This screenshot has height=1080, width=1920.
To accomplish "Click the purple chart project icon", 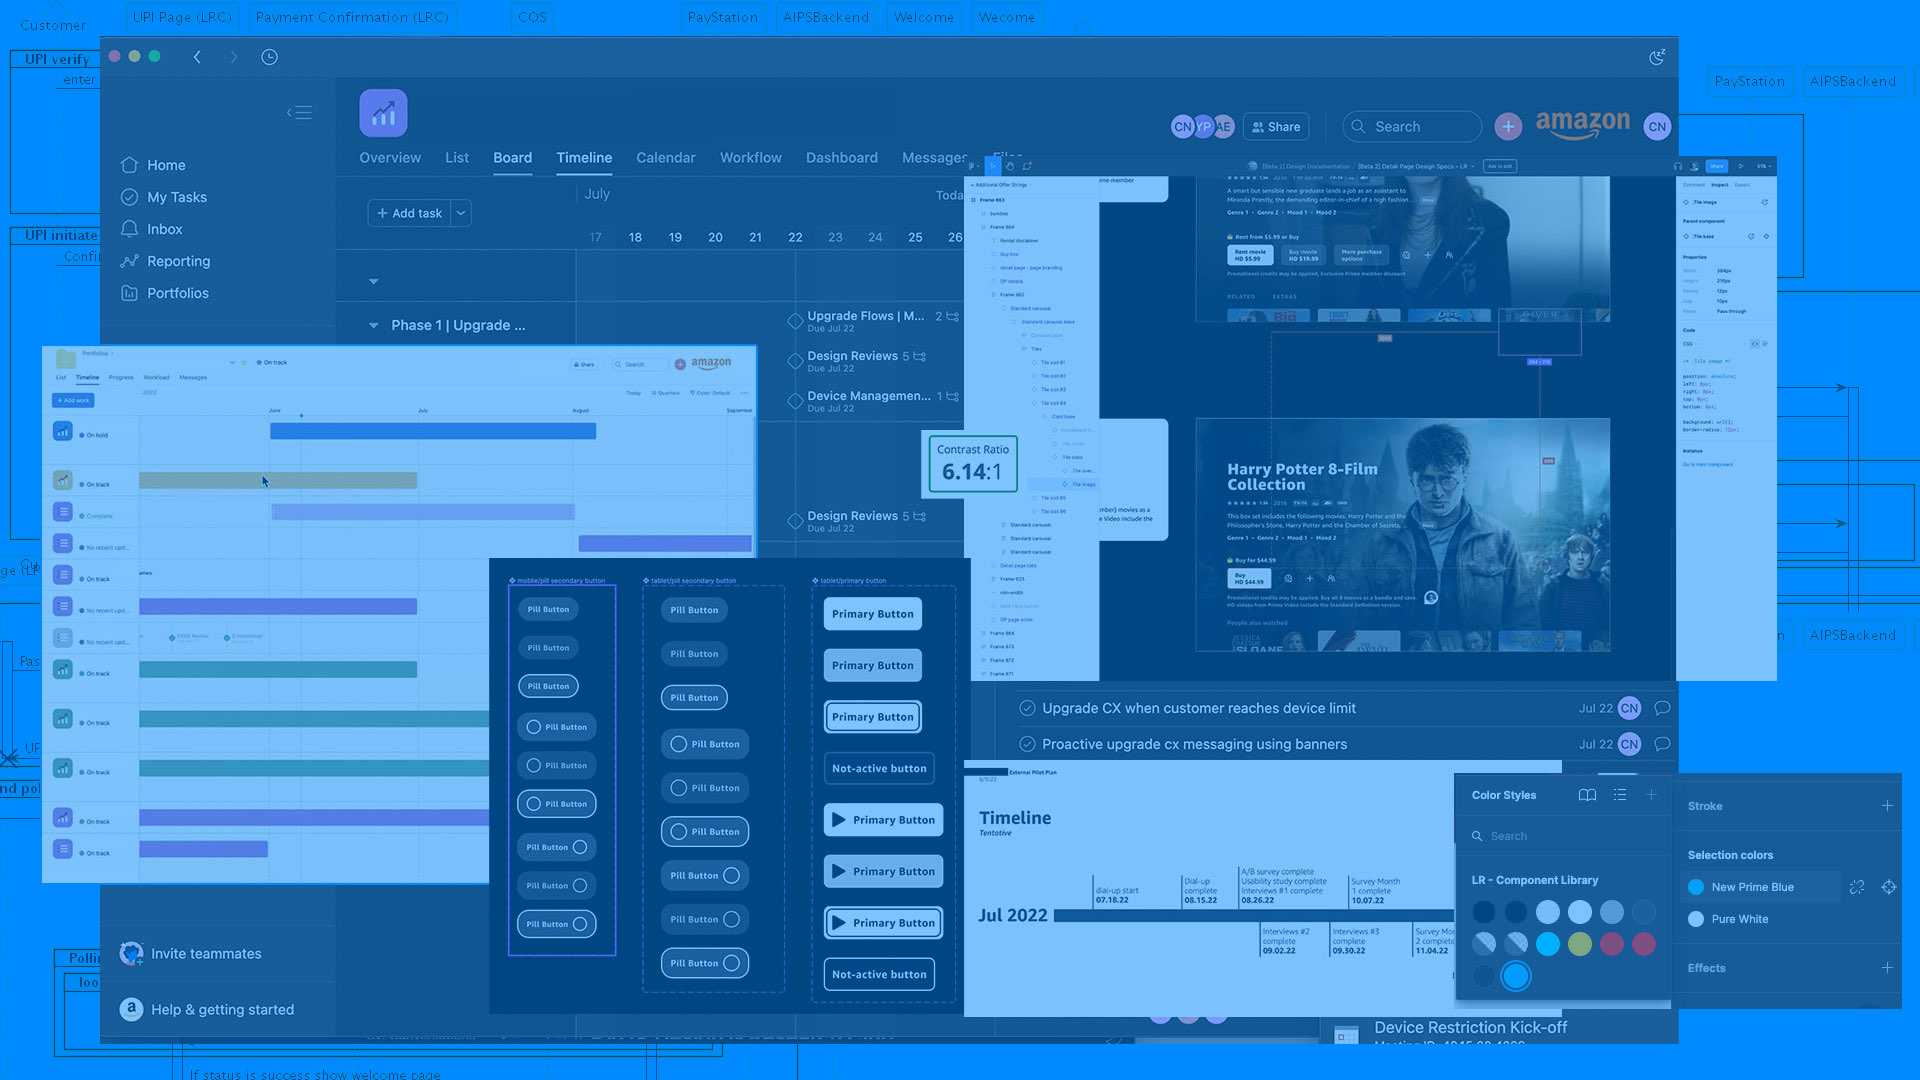I will (x=383, y=113).
